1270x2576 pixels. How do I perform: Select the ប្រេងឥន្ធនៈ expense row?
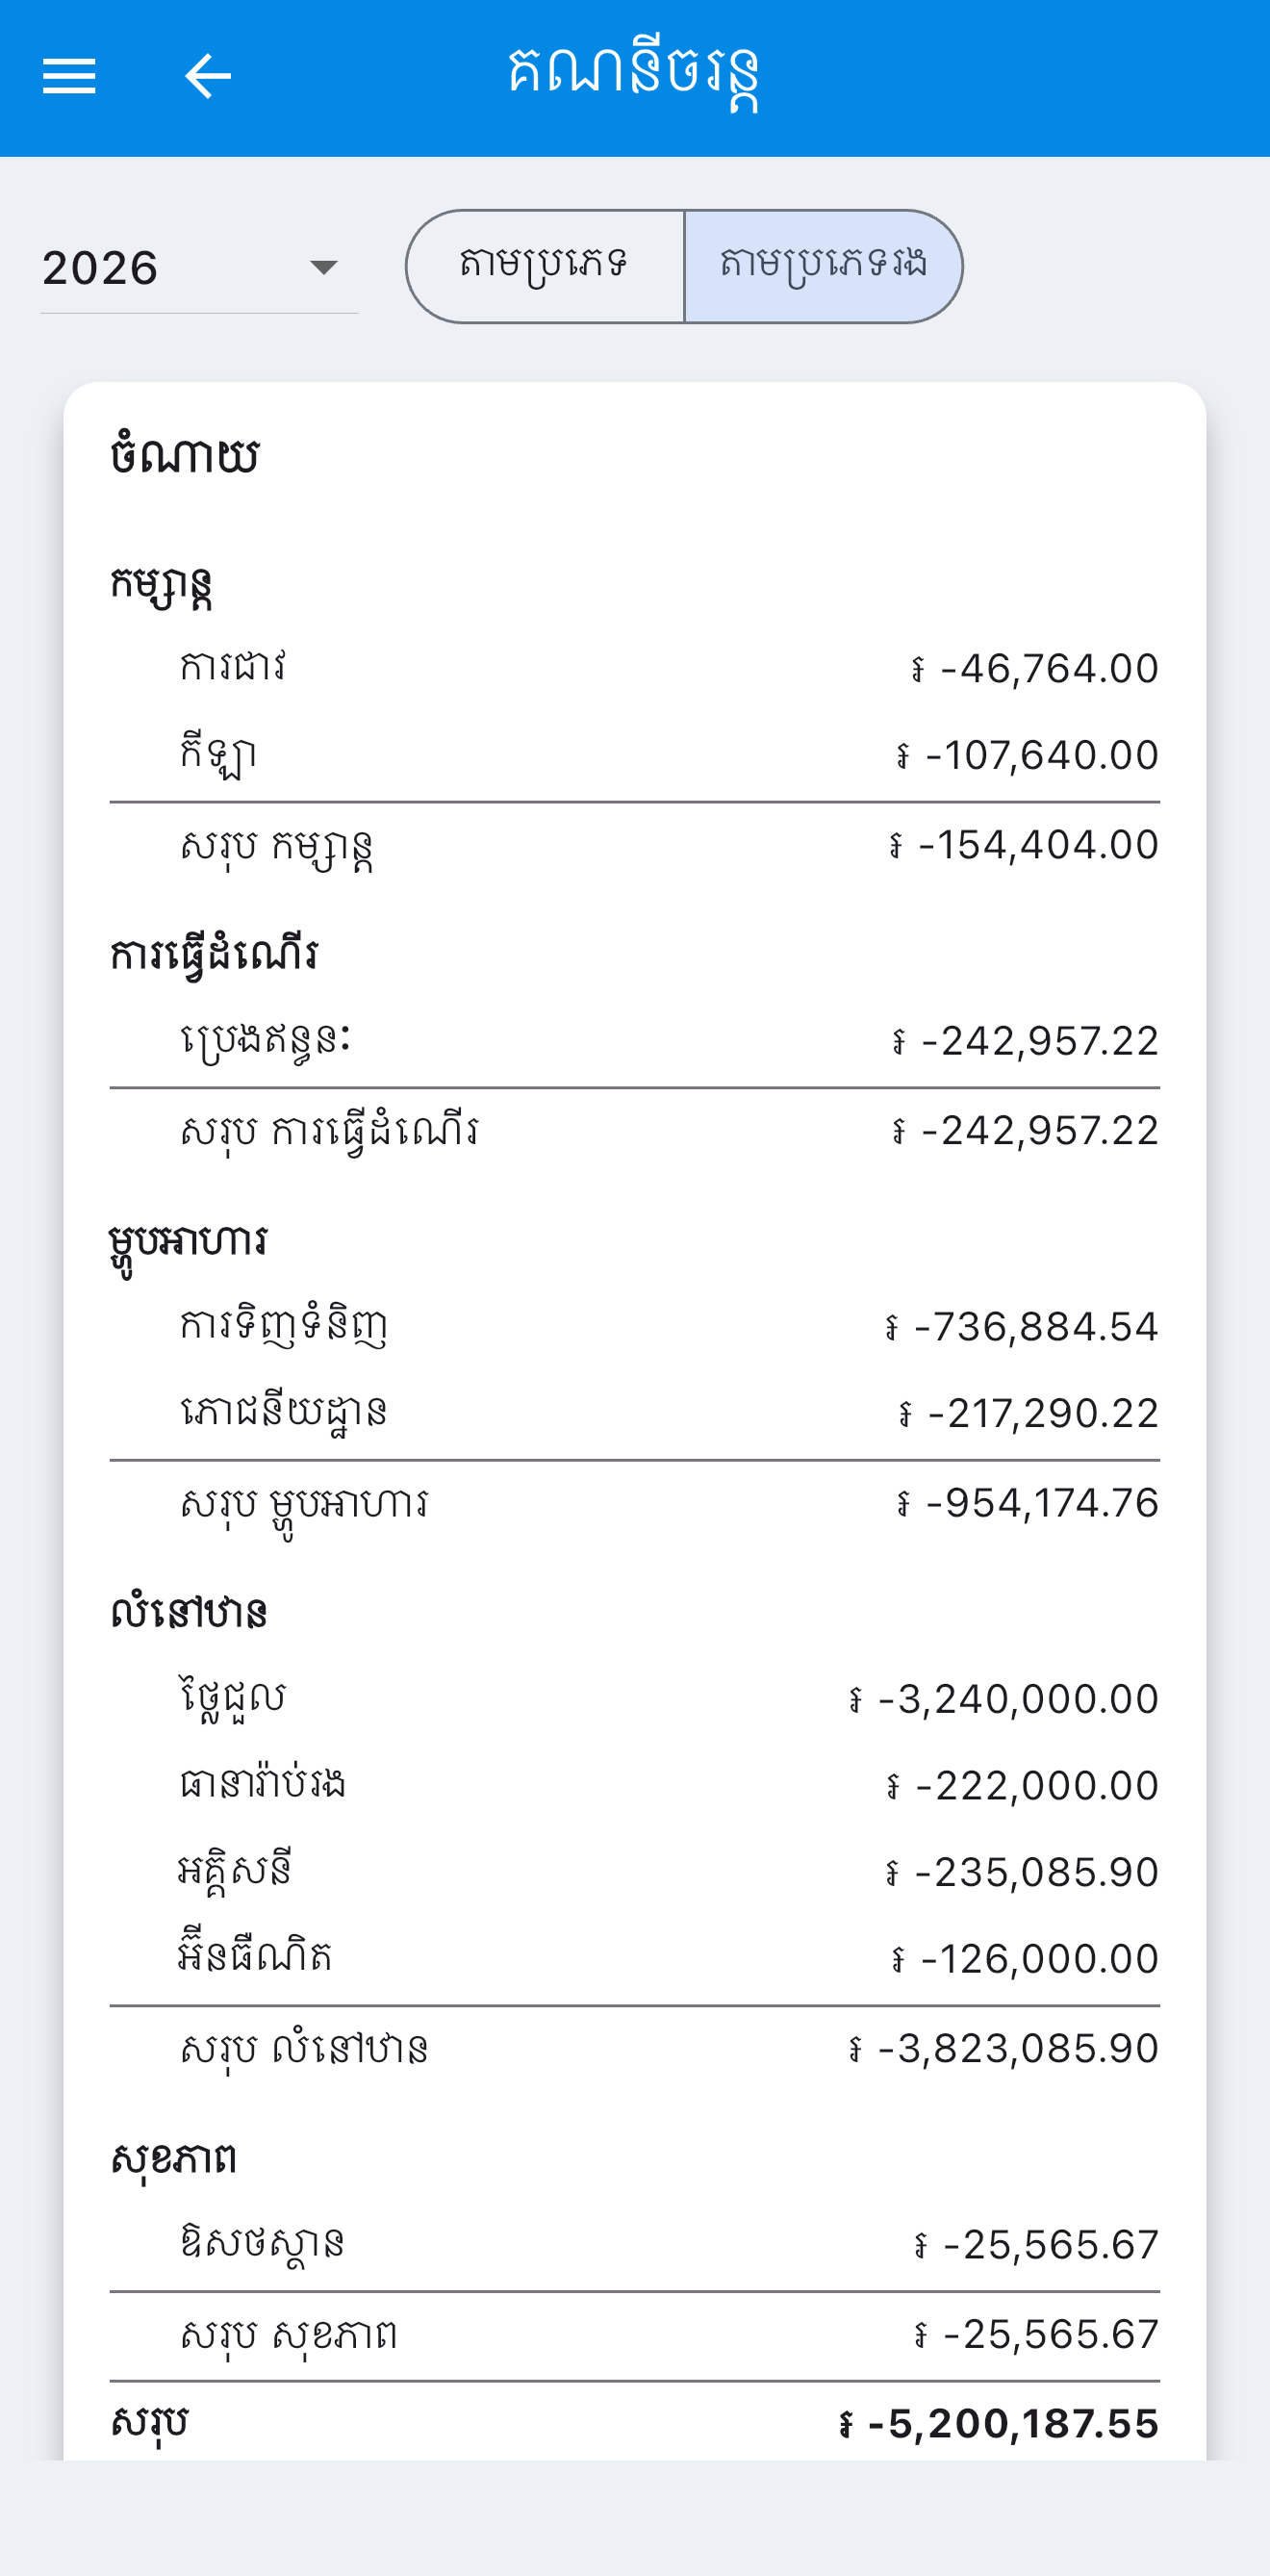[635, 1040]
